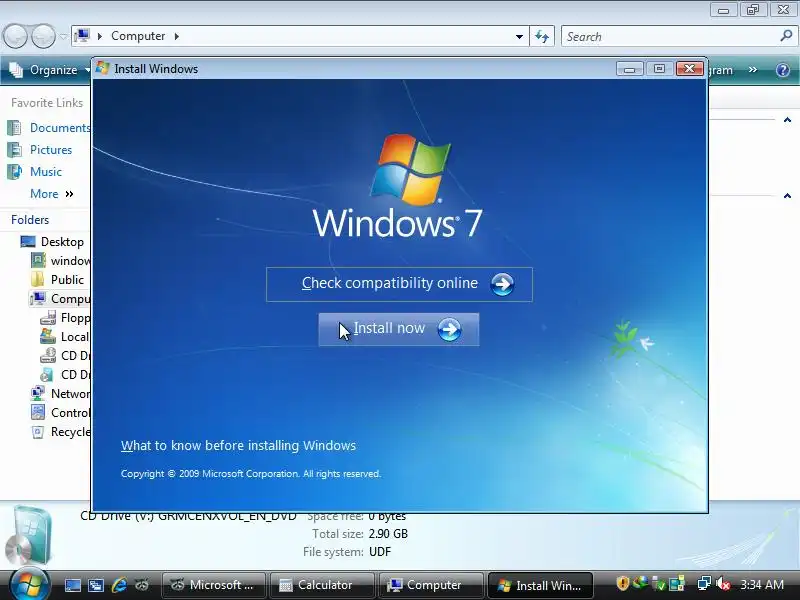Click the Install now button
This screenshot has width=800, height=600.
coord(398,329)
